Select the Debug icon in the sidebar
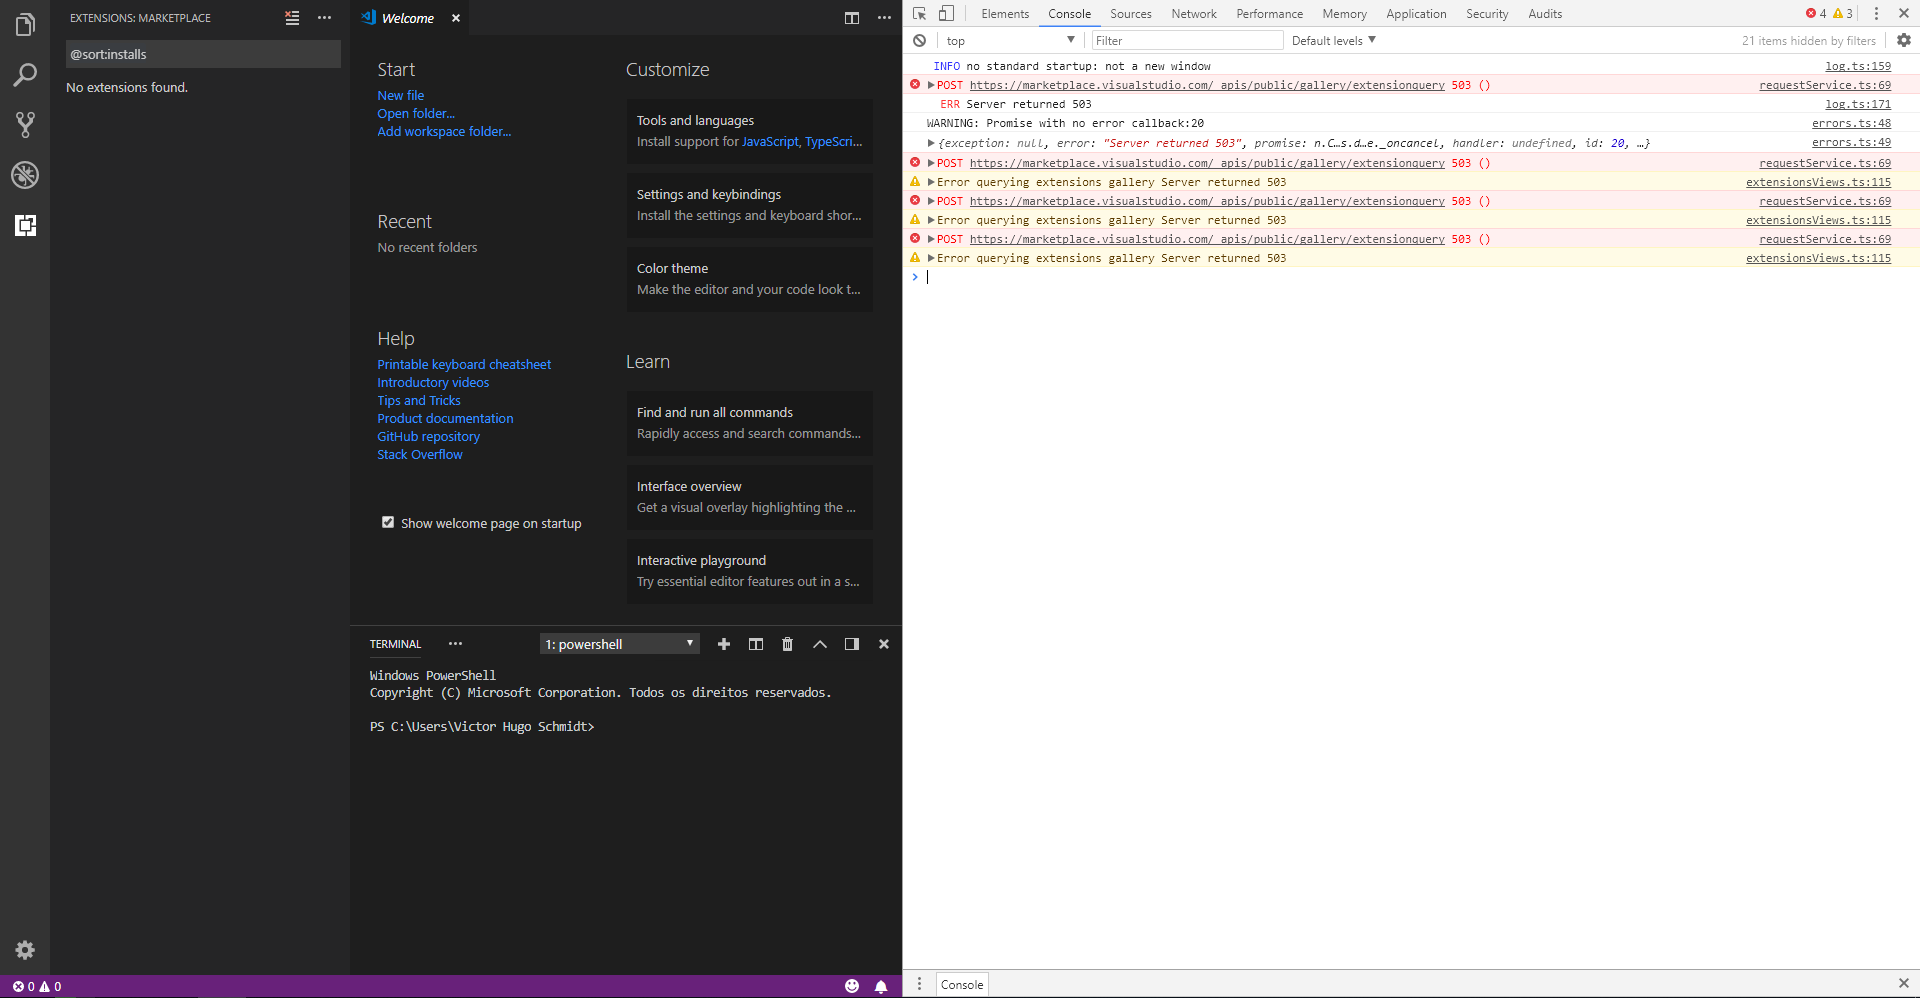The image size is (1920, 998). 24,175
